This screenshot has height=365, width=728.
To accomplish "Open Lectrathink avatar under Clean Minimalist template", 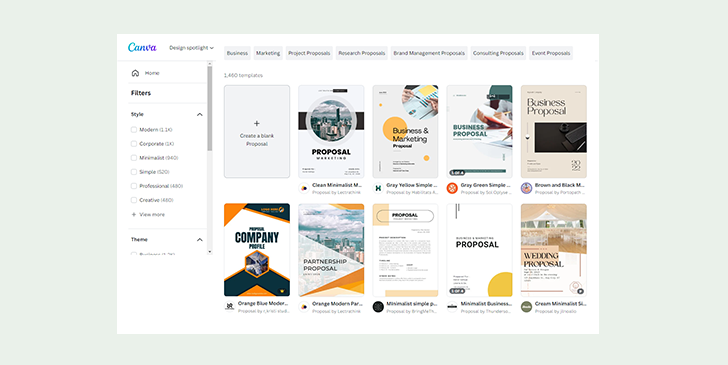I will 304,189.
